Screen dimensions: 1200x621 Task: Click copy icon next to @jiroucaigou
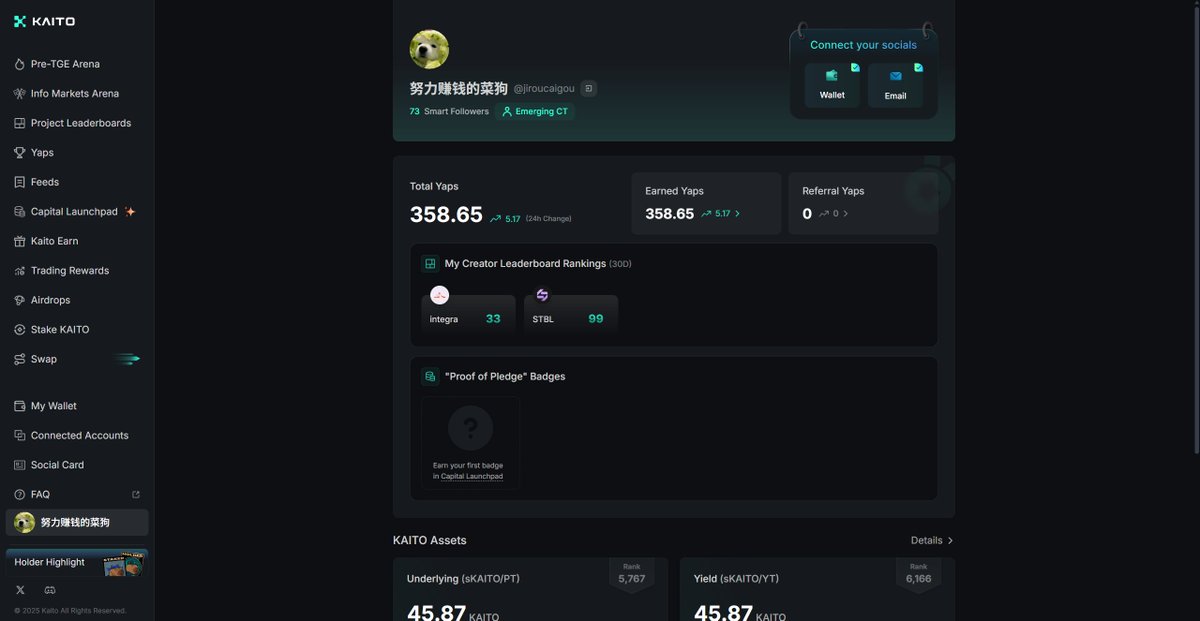point(589,89)
